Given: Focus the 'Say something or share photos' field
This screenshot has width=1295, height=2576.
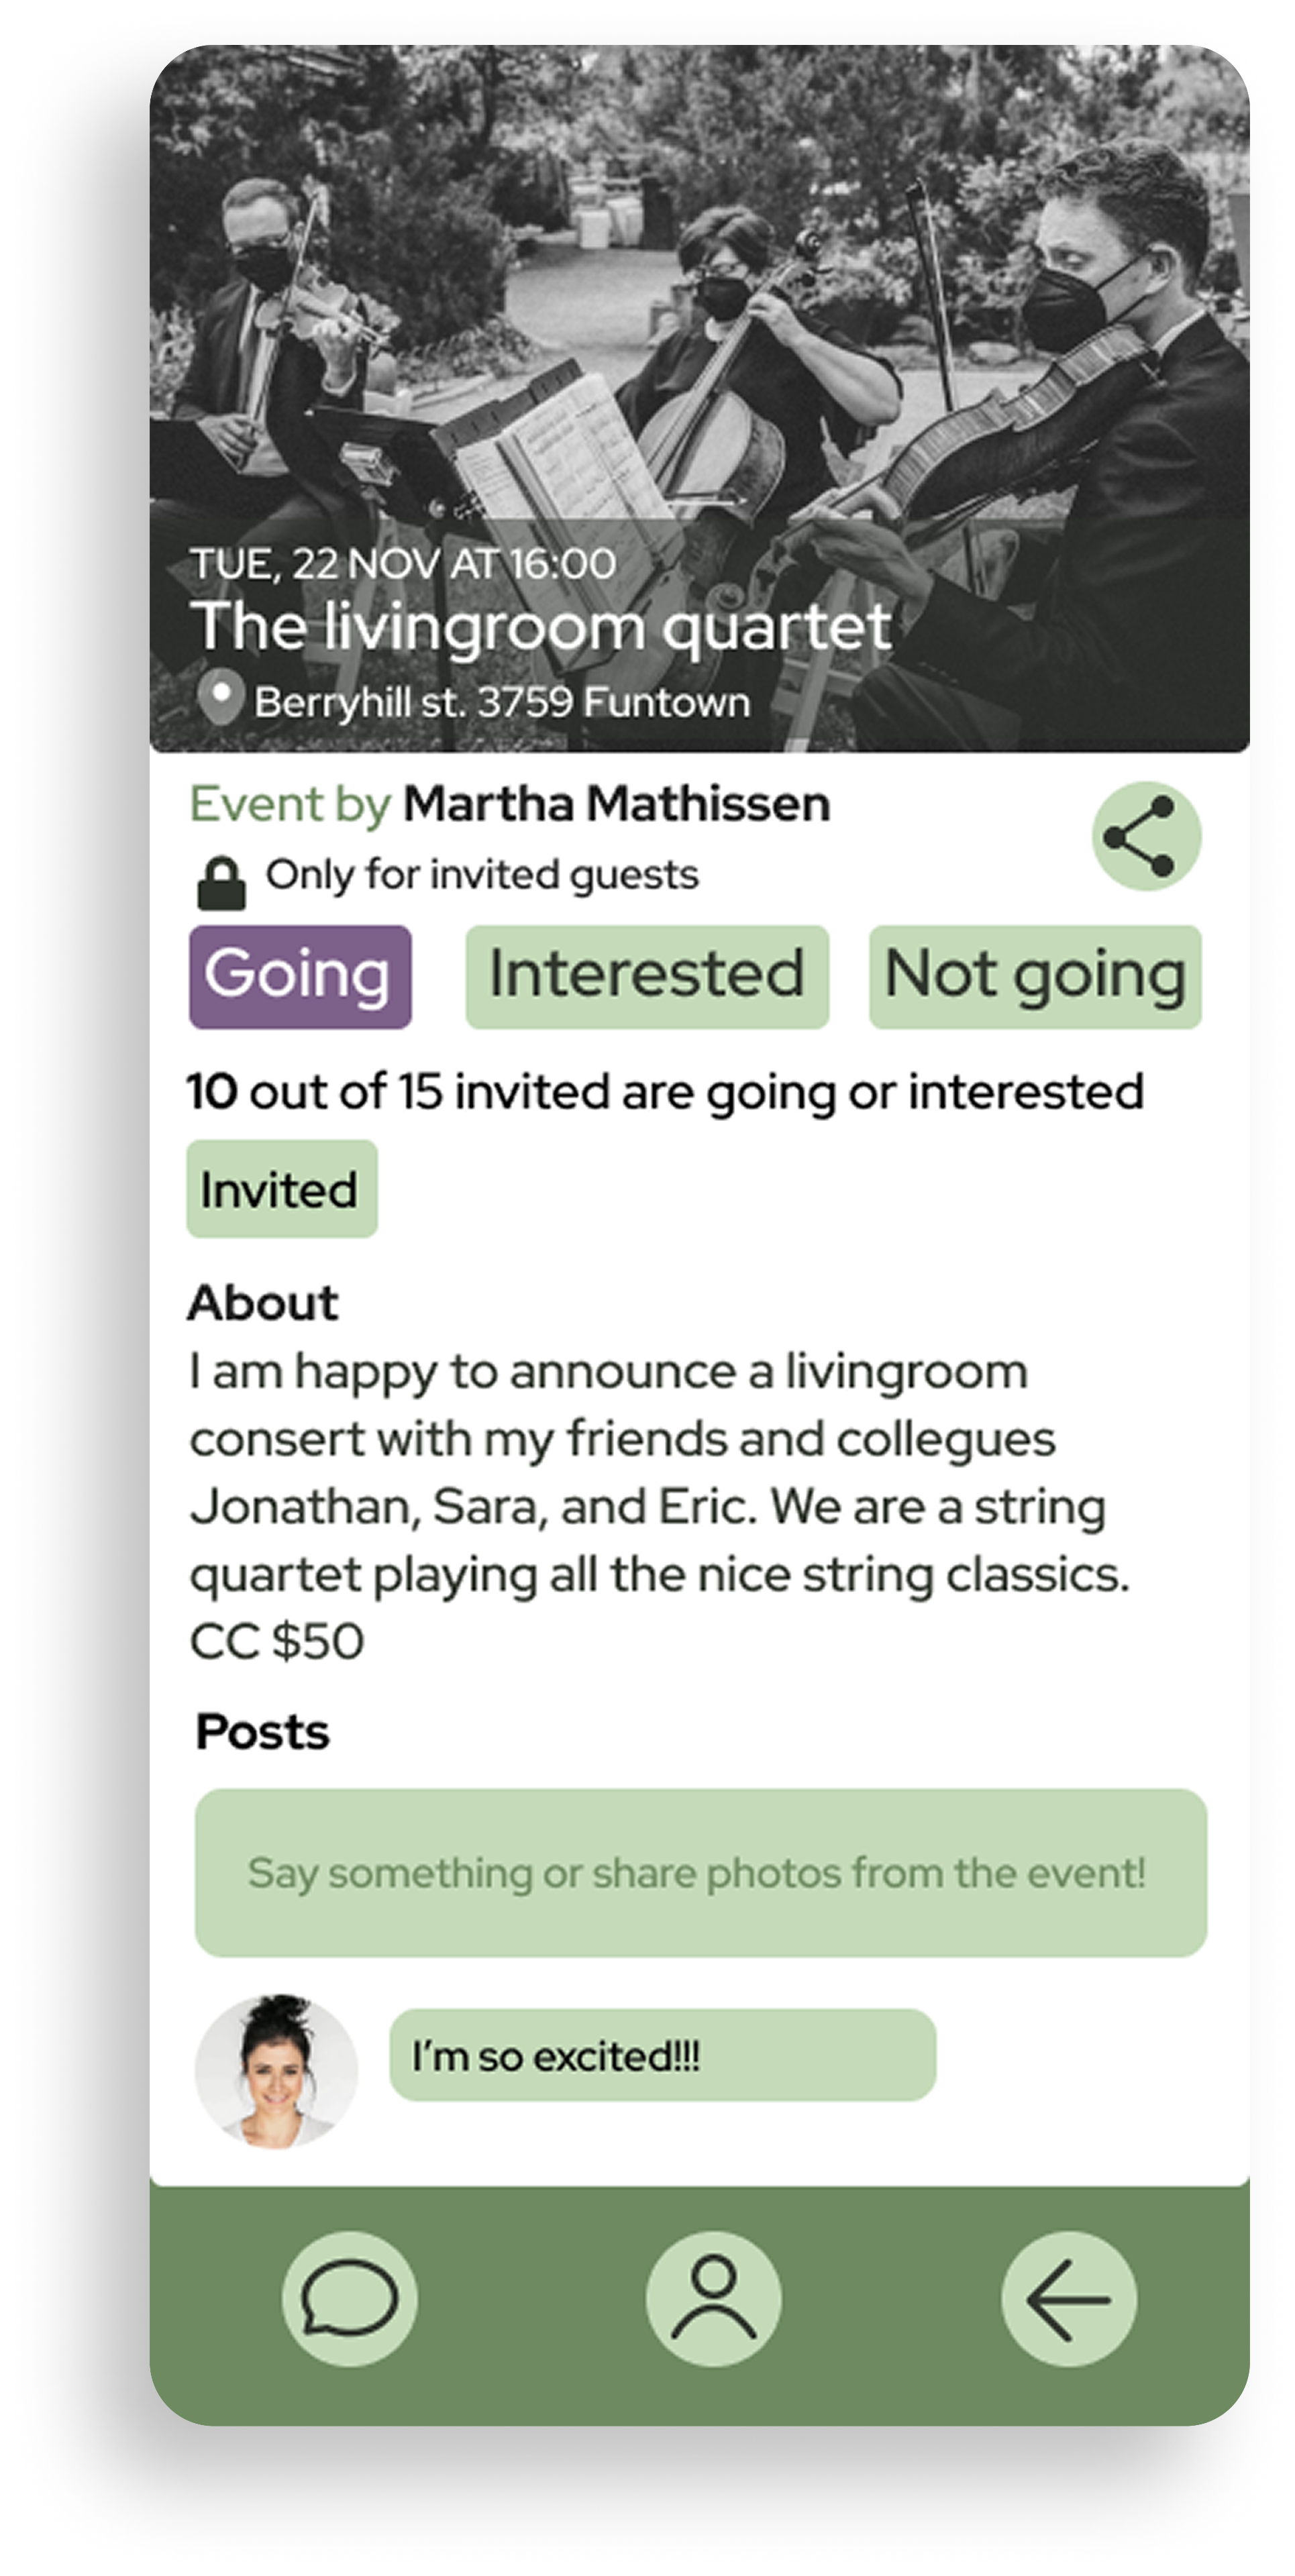Looking at the screenshot, I should pyautogui.click(x=700, y=1872).
